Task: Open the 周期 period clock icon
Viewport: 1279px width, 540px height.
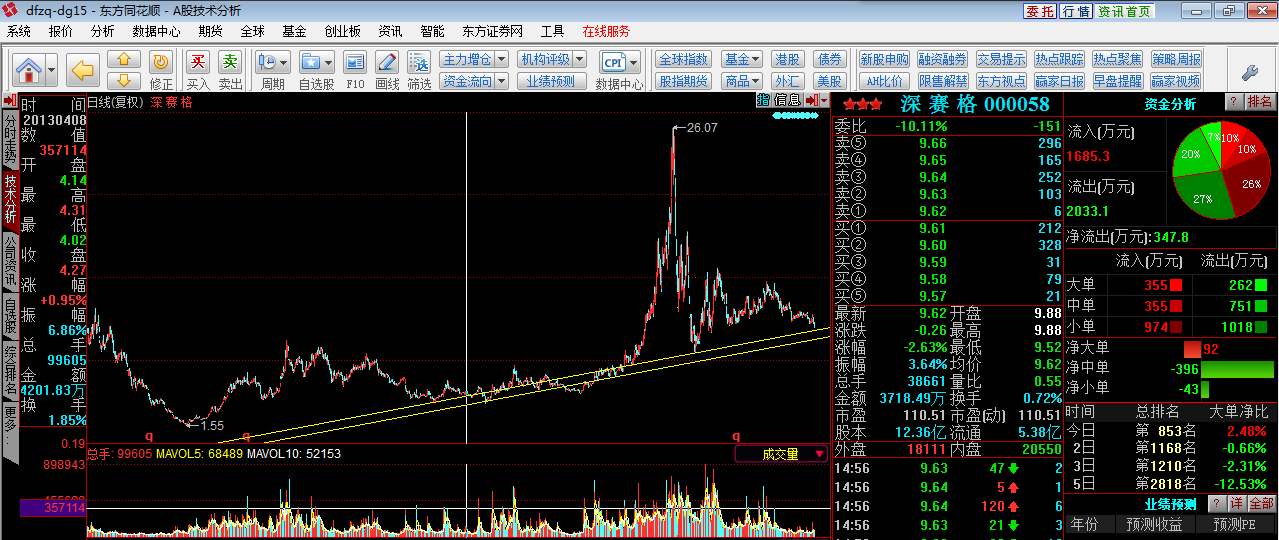Action: pos(268,62)
